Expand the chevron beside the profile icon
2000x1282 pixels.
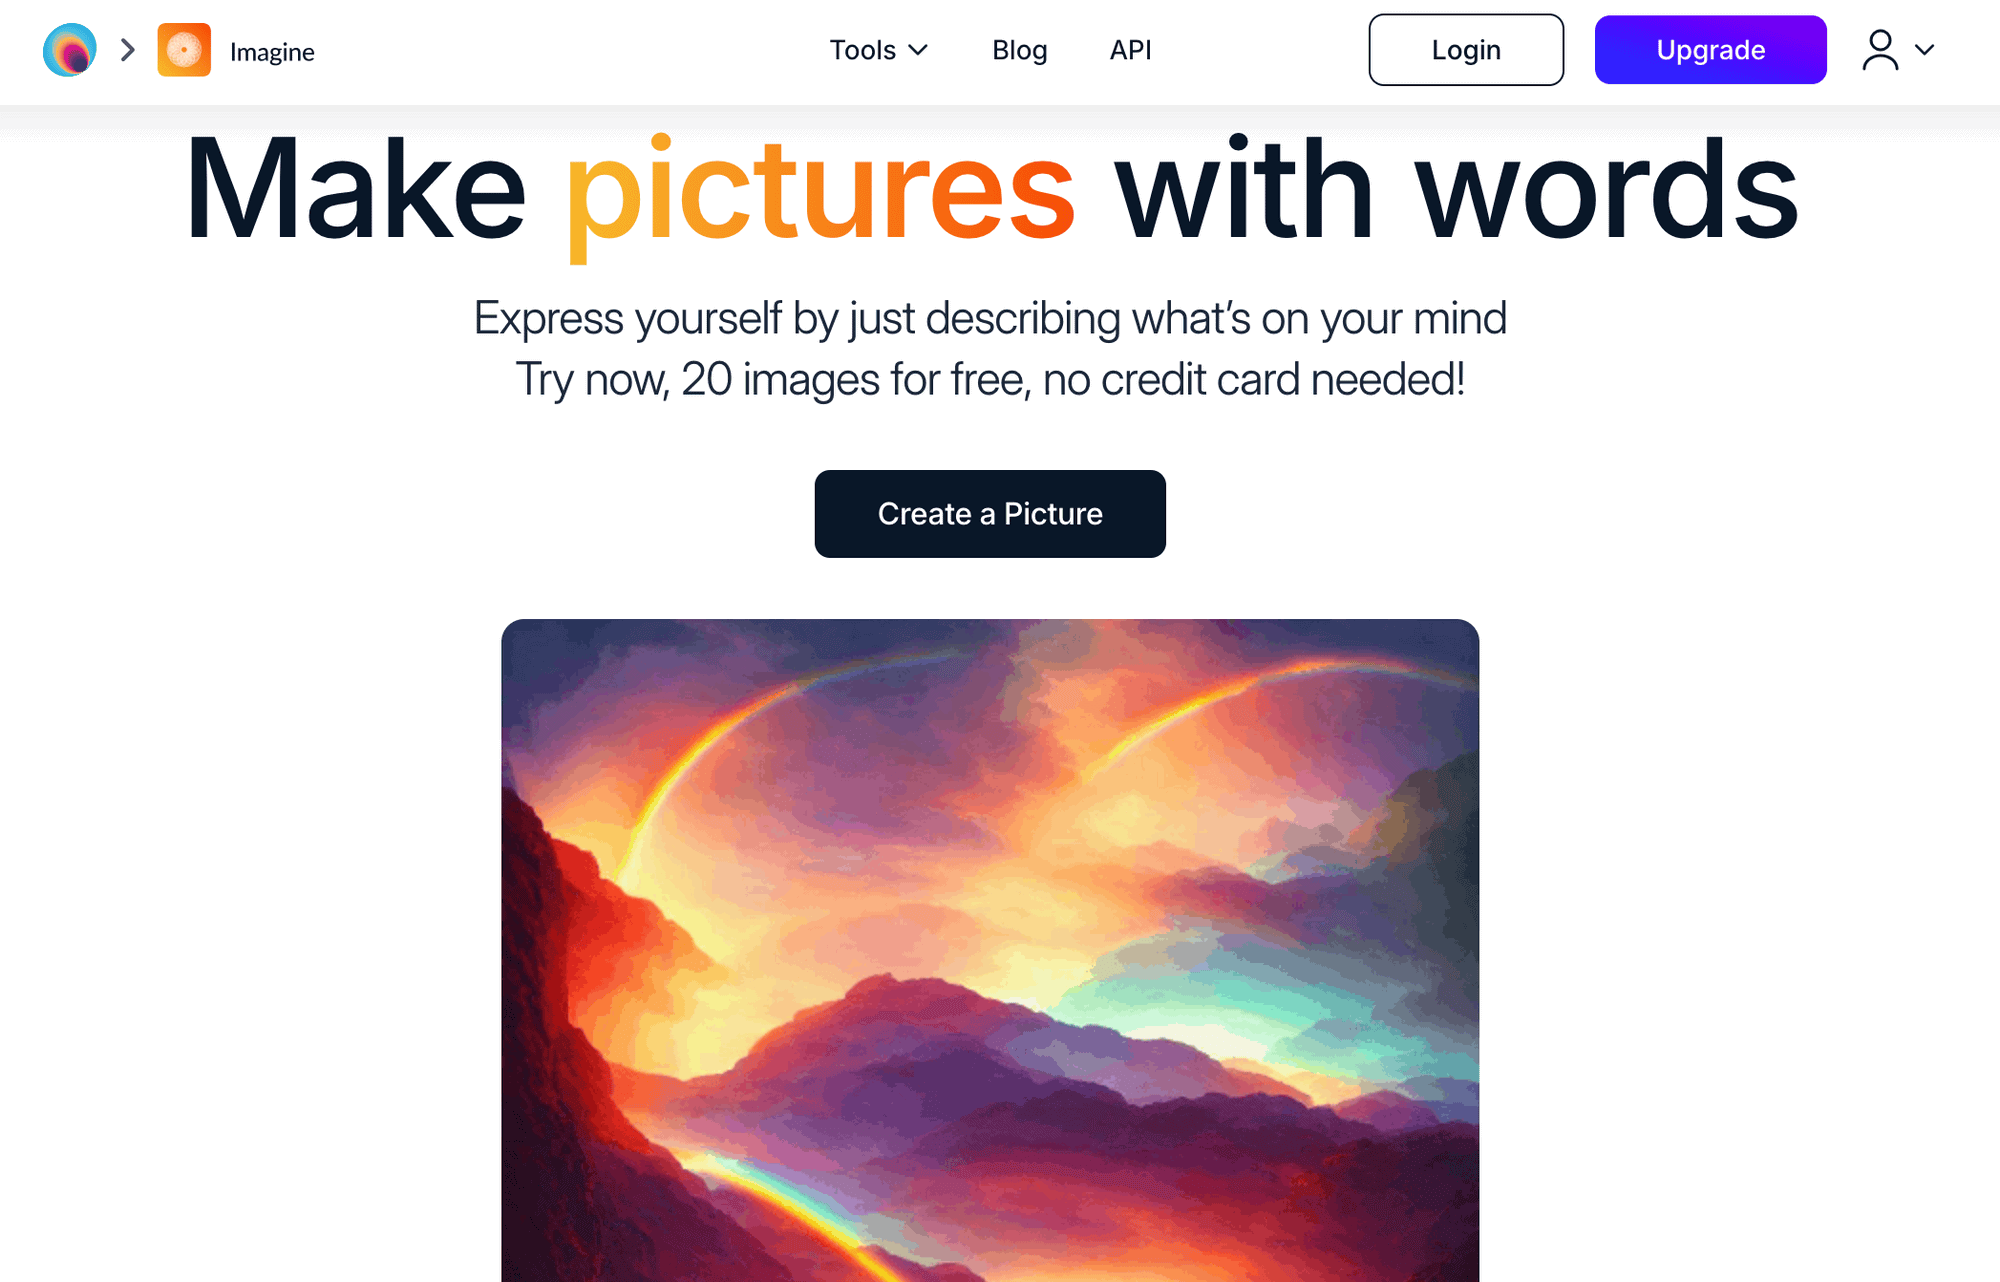[x=1924, y=50]
